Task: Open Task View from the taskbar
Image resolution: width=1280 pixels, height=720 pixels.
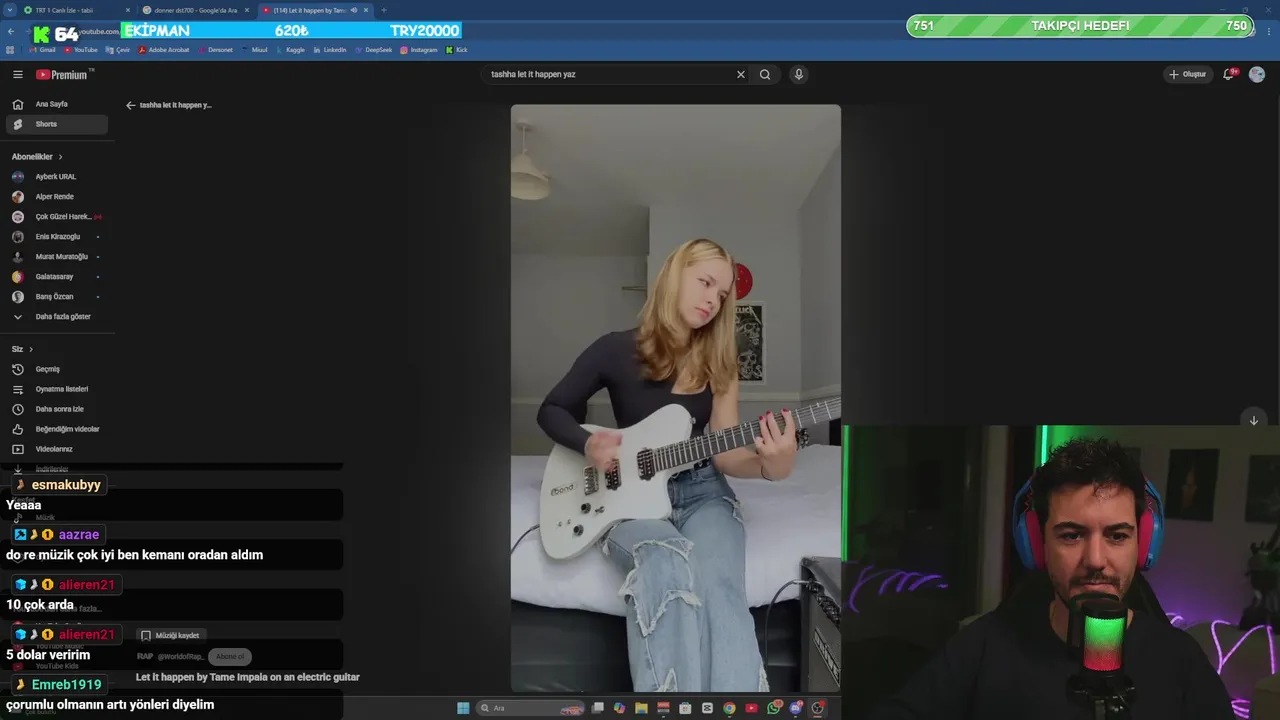Action: click(597, 708)
